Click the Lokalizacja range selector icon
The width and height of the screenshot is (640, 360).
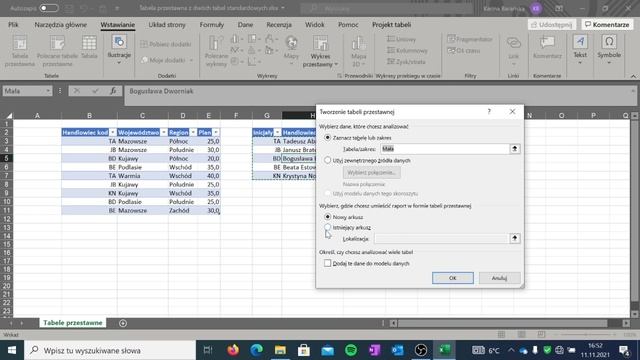coord(515,238)
